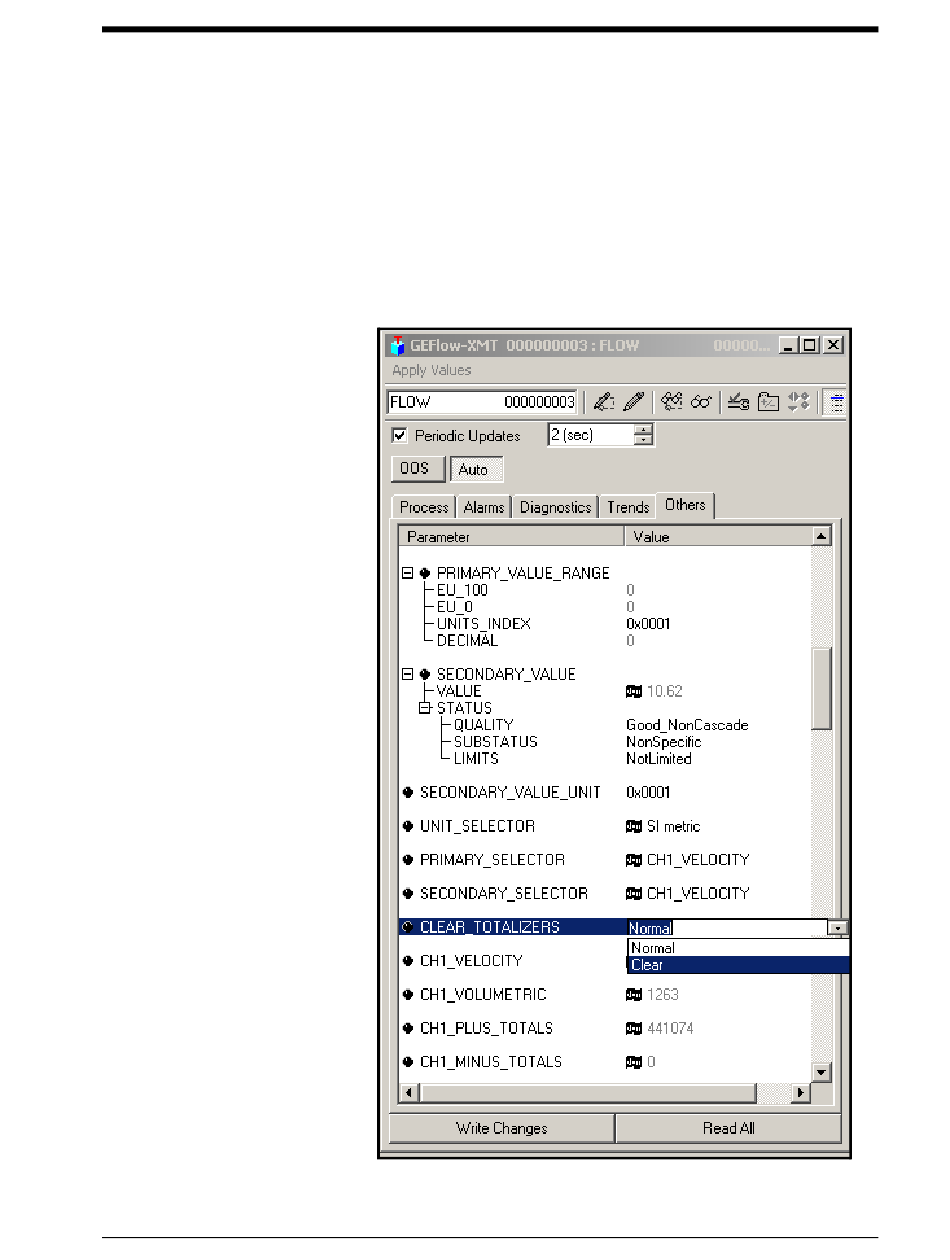Image resolution: width=950 pixels, height=1260 pixels.
Task: Click the pencil-with-dotted-box toolbar icon
Action: 604,402
